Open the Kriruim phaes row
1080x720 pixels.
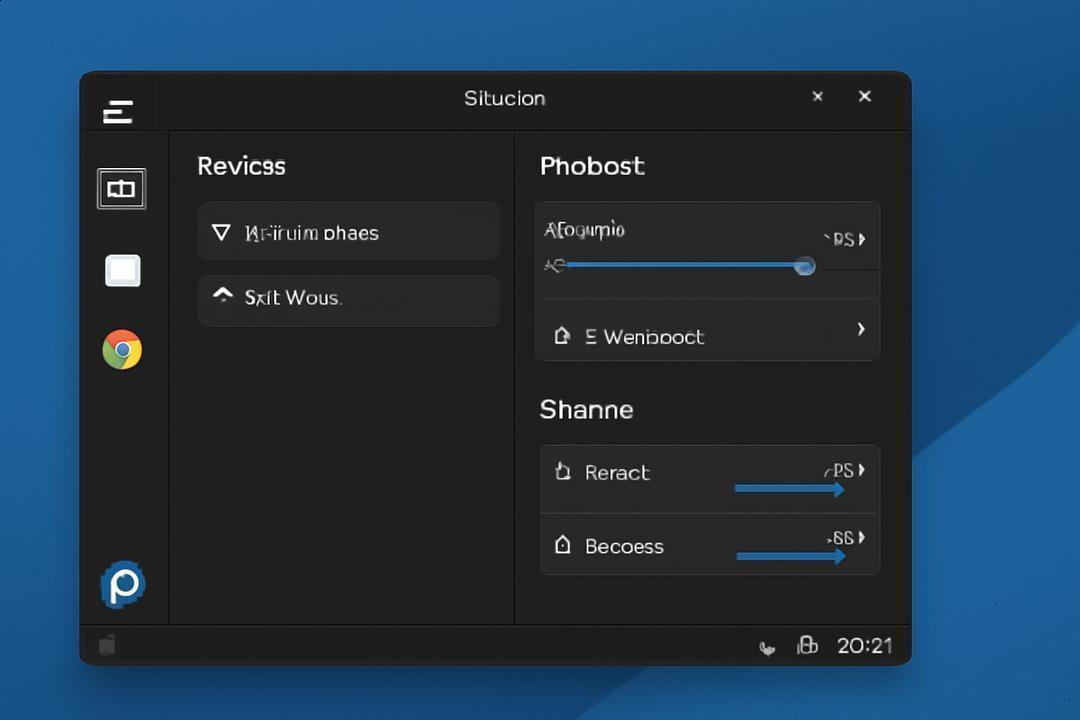tap(349, 231)
